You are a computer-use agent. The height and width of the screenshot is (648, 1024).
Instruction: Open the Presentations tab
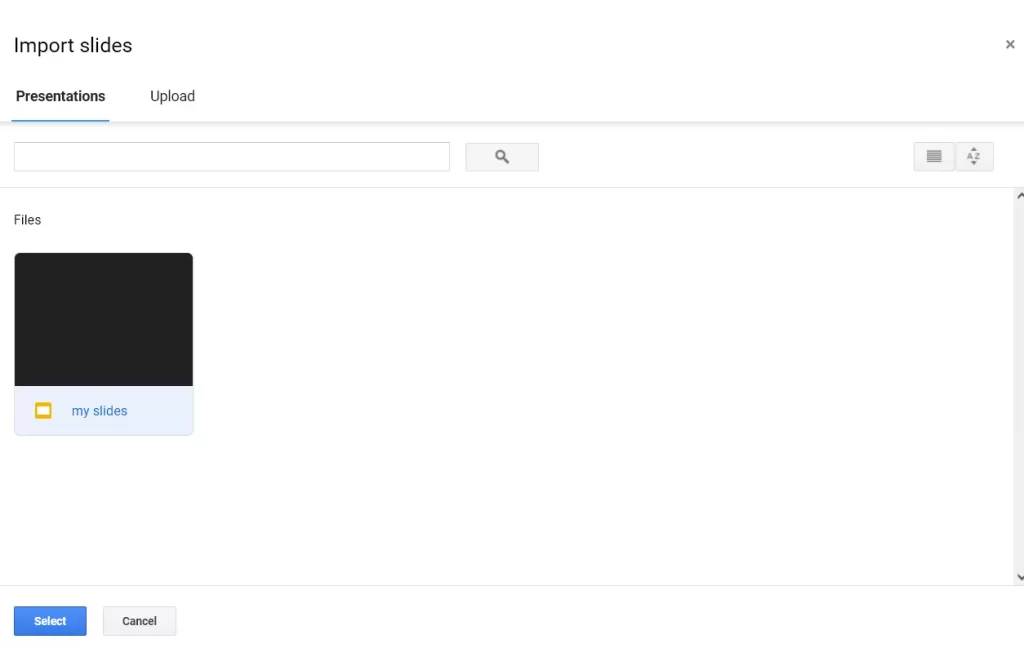coord(60,96)
